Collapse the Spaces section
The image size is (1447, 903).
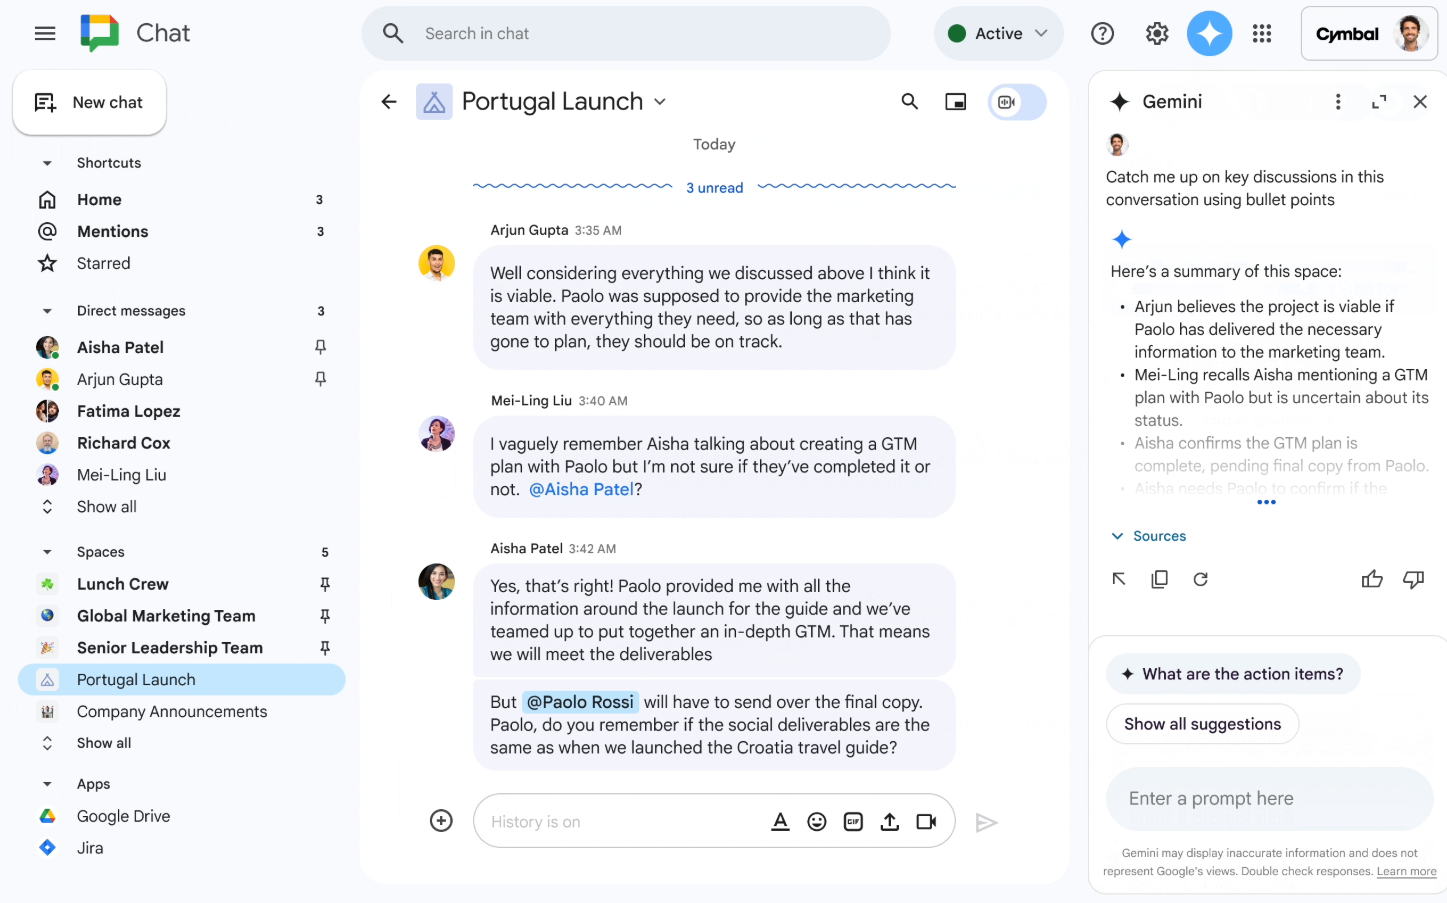pyautogui.click(x=47, y=552)
